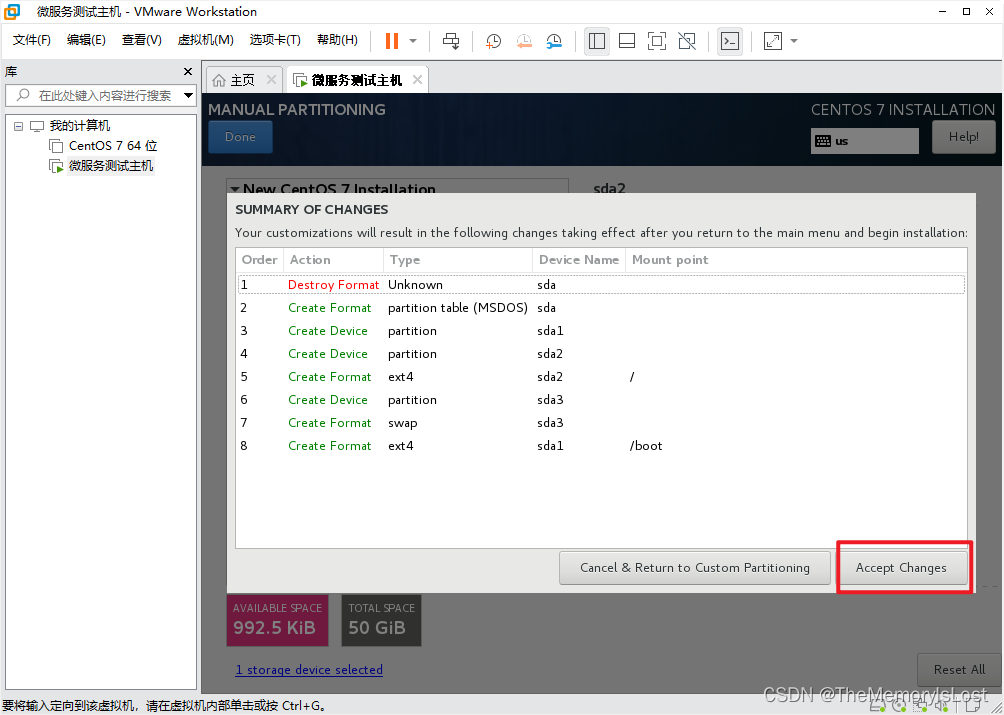Select row 7 swap format sda3
1004x715 pixels.
point(601,423)
